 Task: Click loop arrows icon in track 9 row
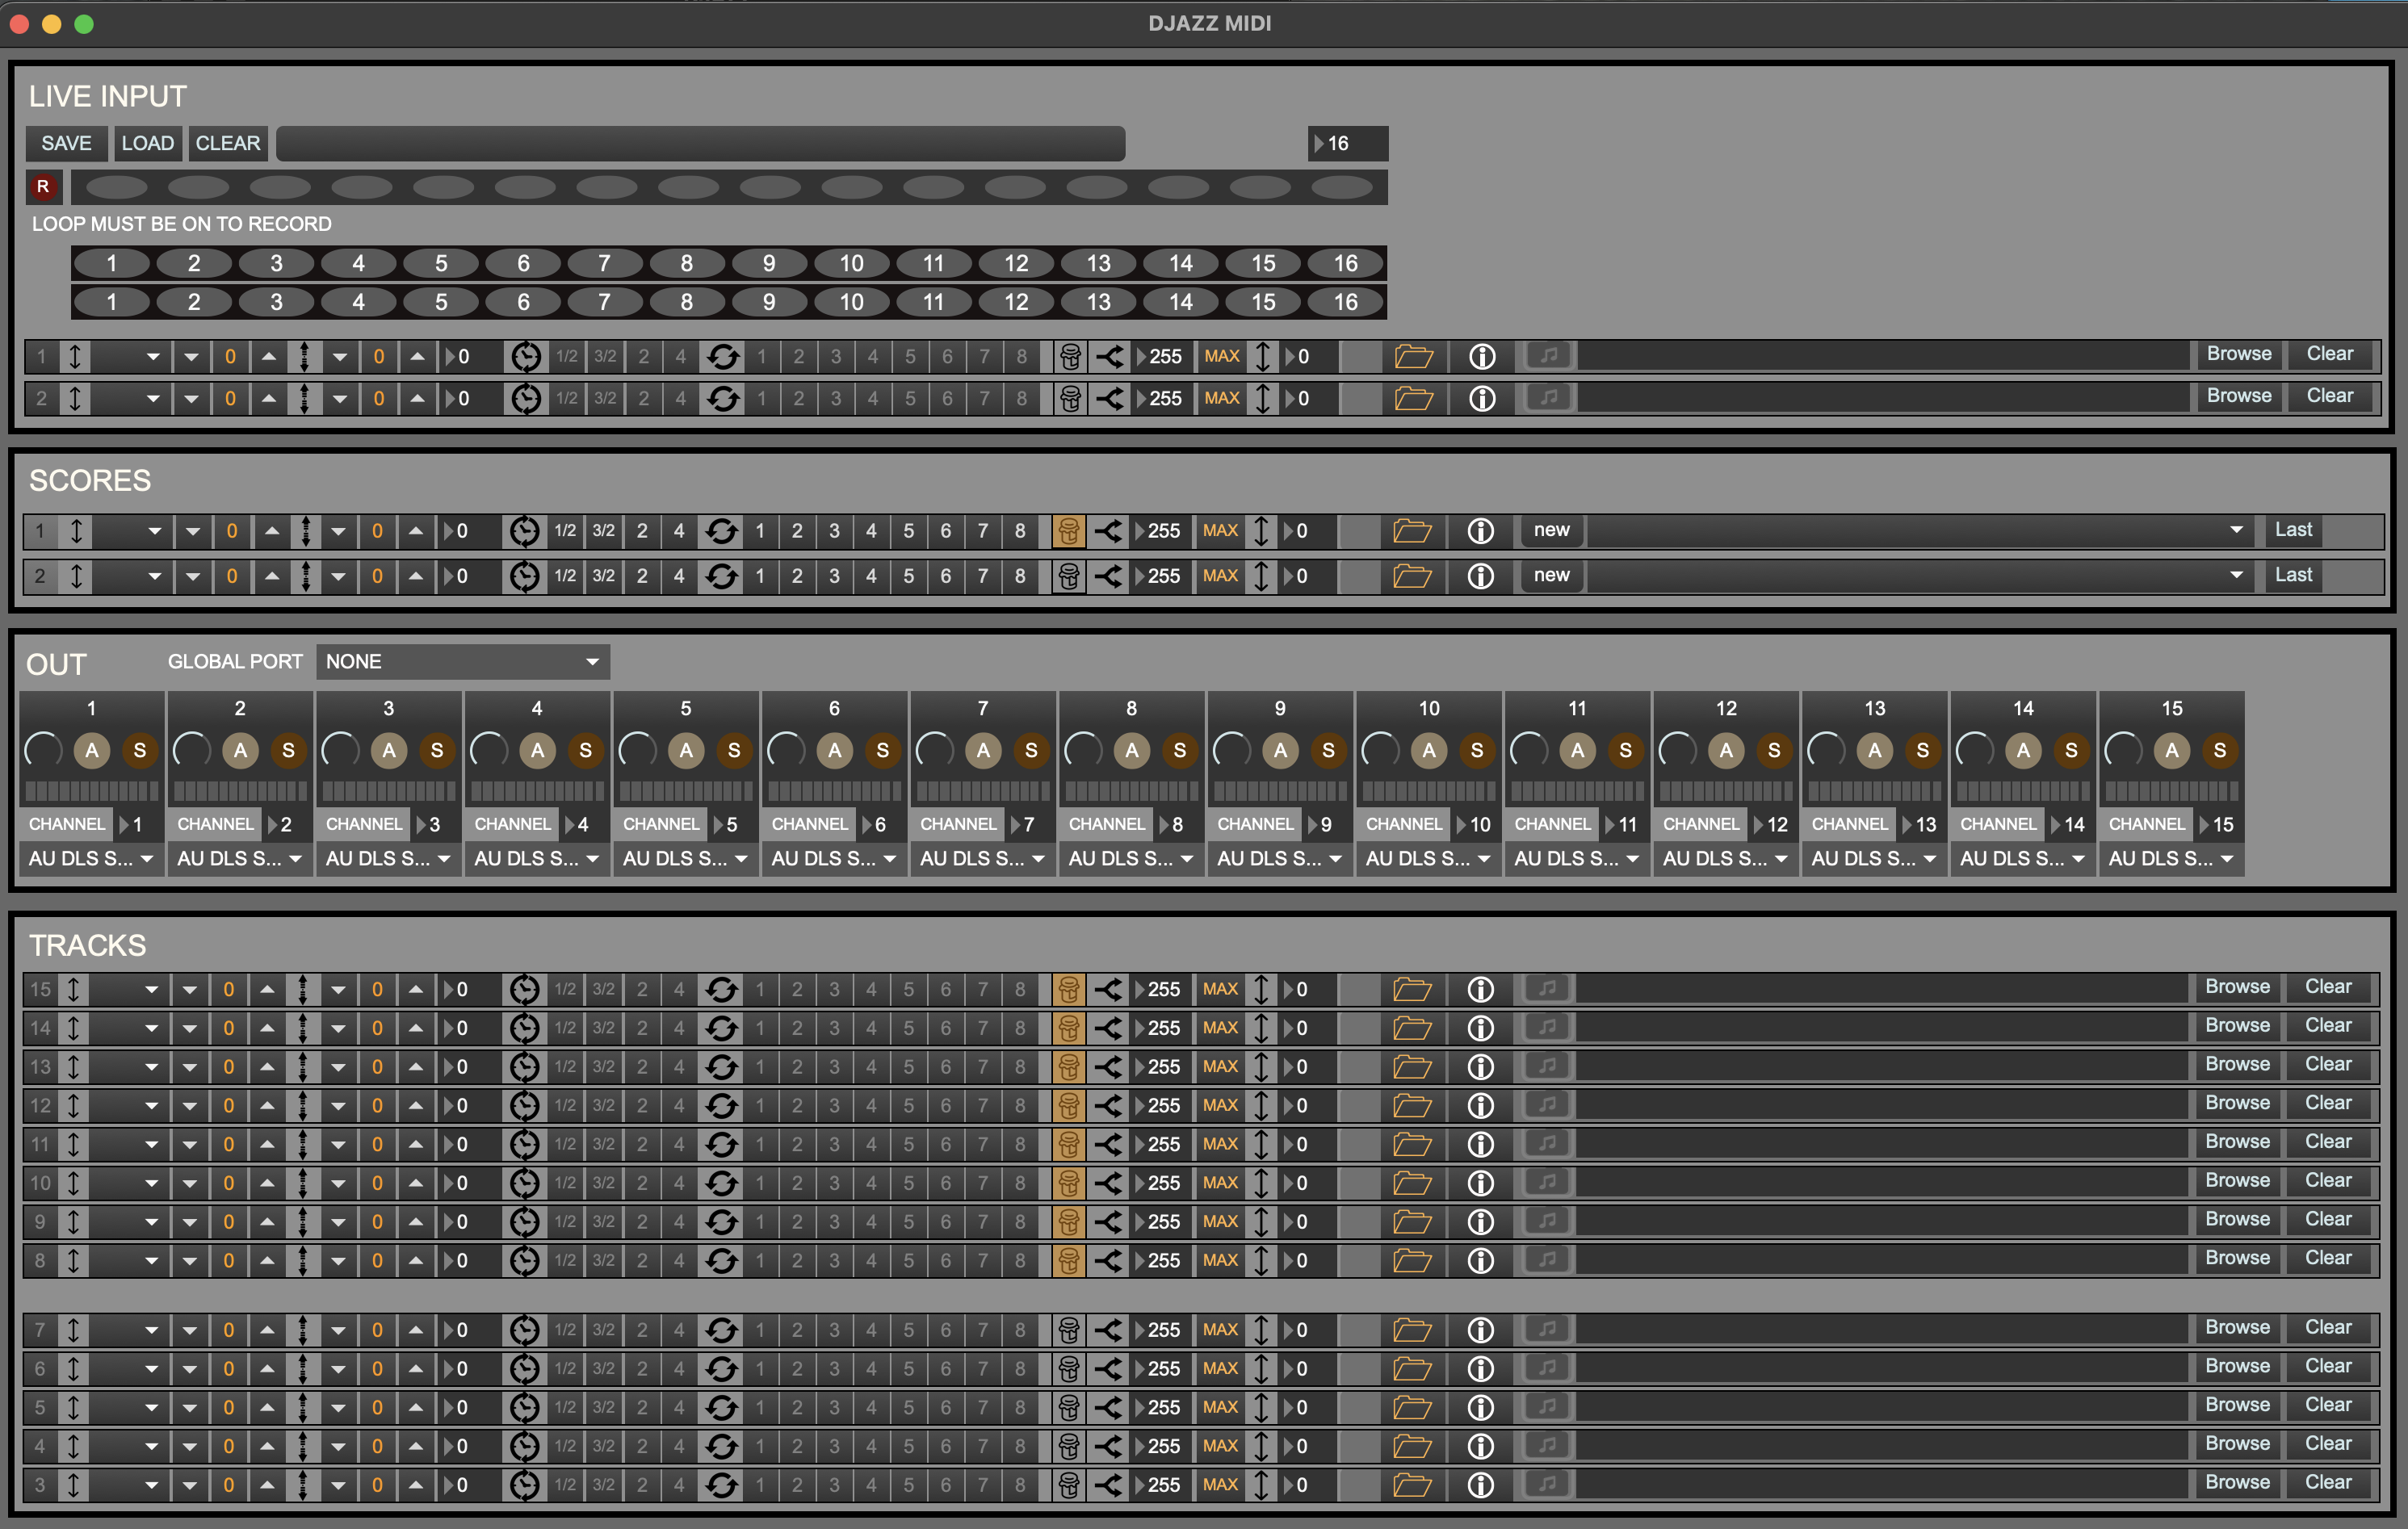point(721,1222)
